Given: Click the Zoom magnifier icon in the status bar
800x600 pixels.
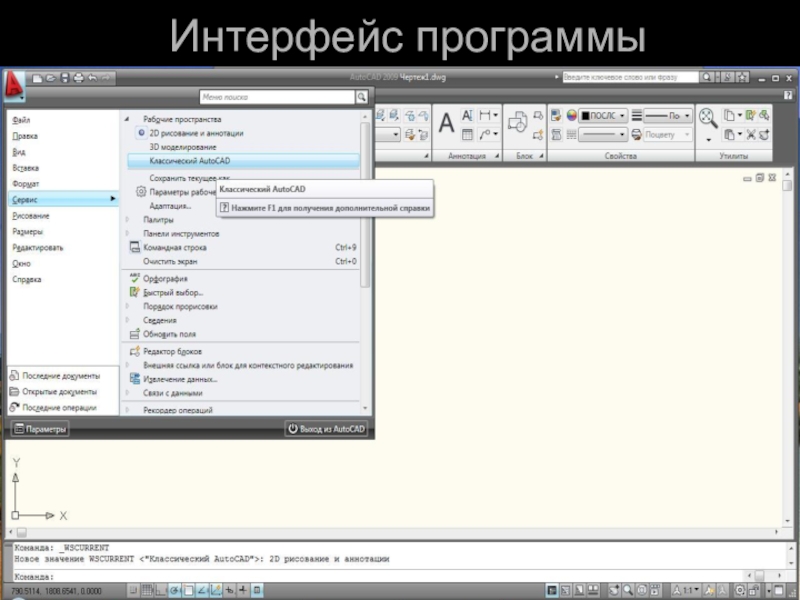Looking at the screenshot, I should point(628,590).
